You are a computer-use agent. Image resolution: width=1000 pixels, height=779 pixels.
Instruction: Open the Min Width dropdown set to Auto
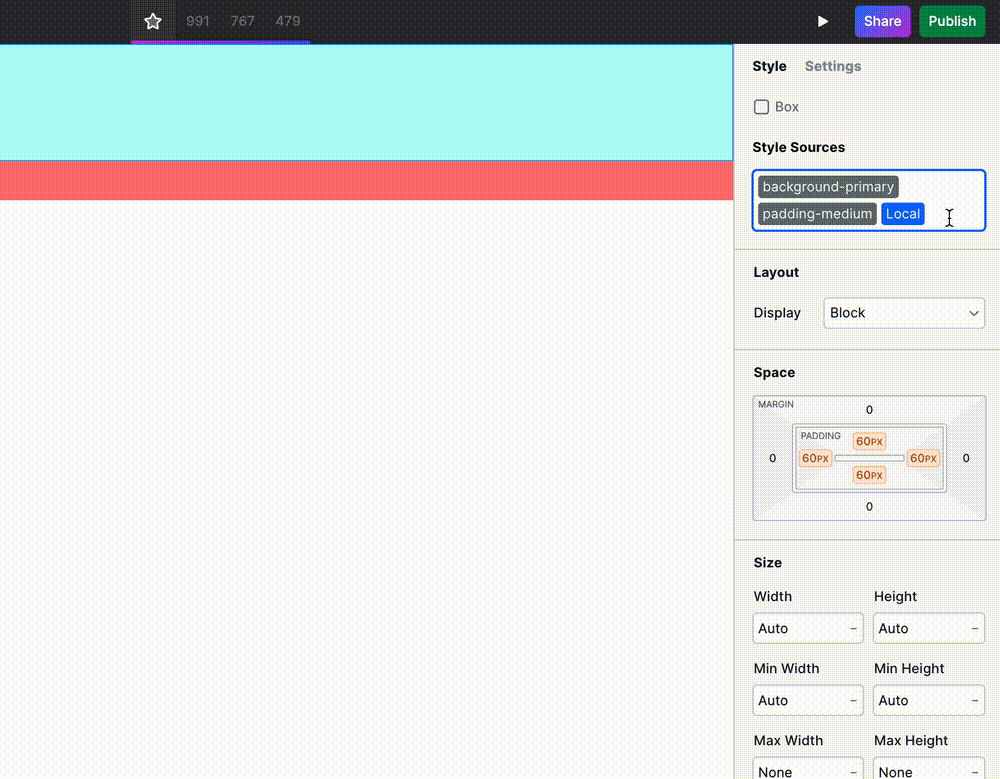click(x=807, y=700)
